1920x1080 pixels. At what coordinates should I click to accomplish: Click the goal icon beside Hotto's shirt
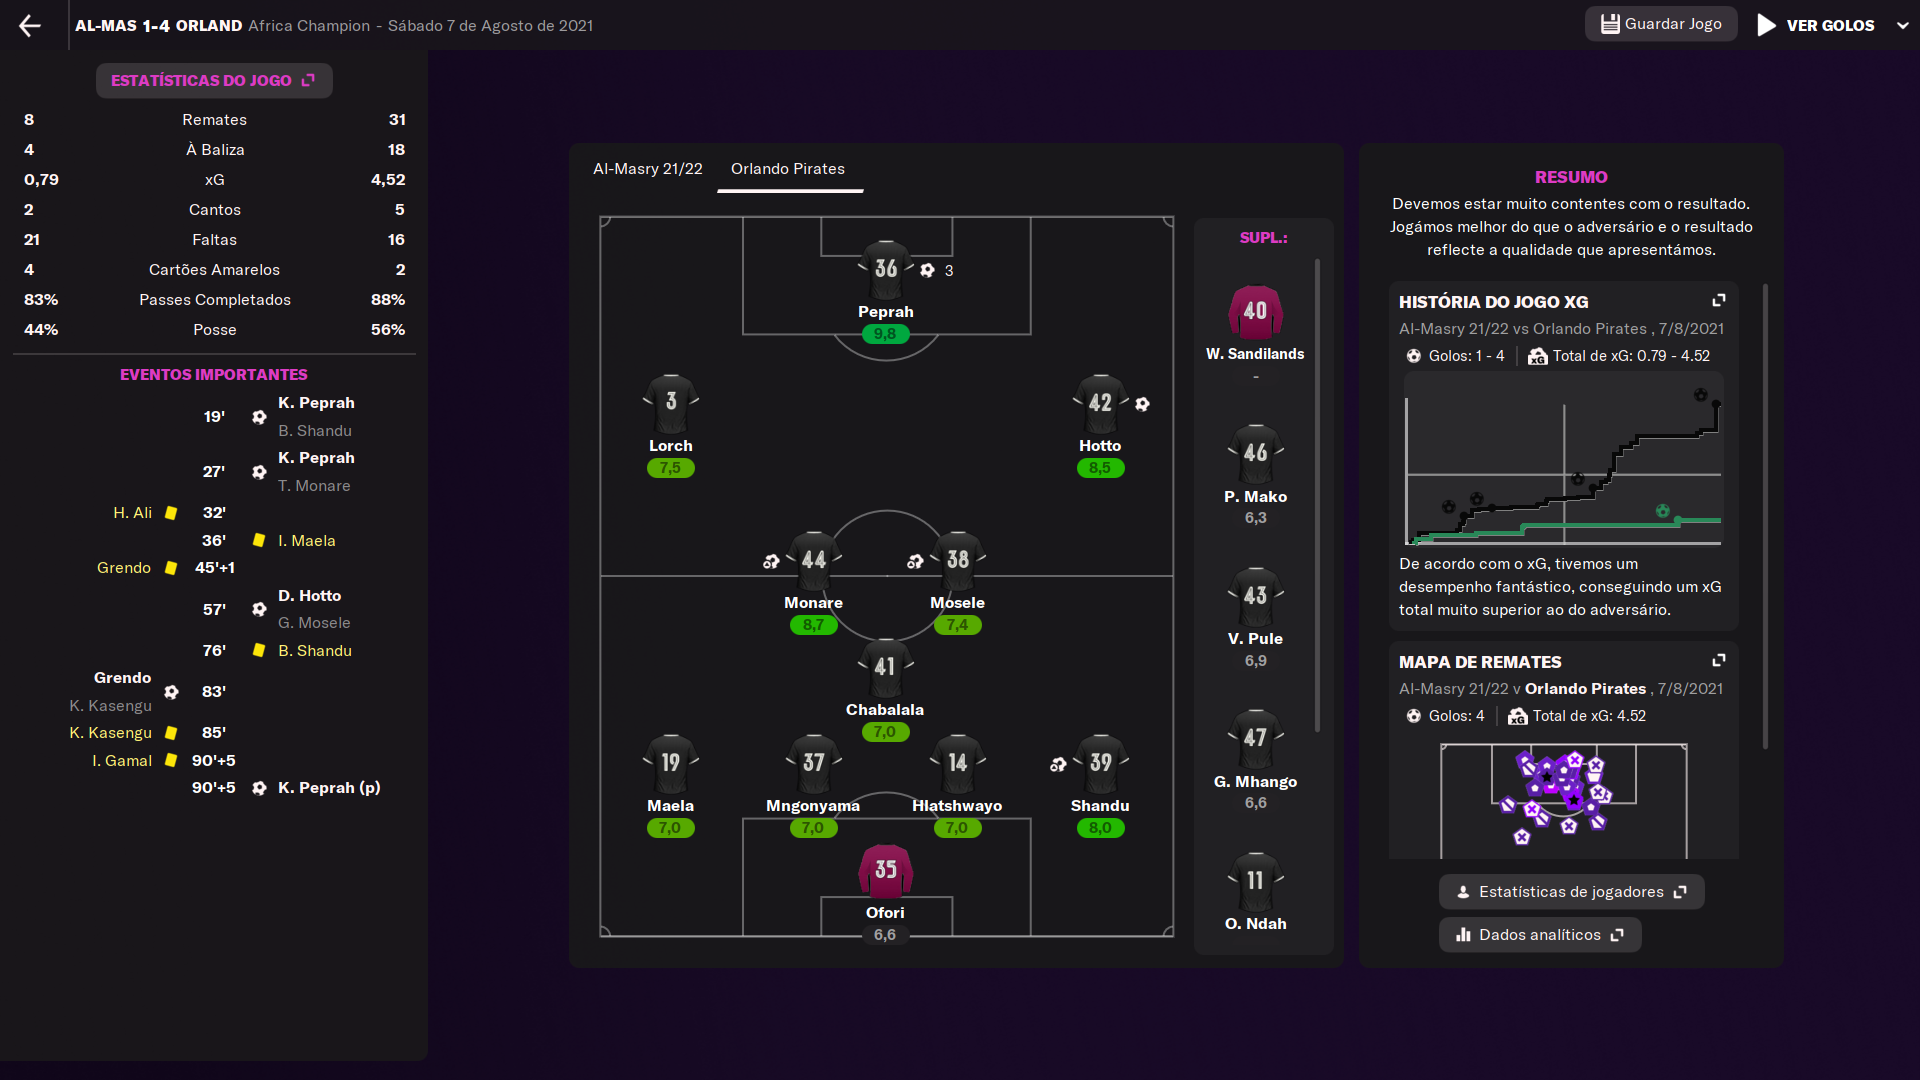(x=1142, y=404)
